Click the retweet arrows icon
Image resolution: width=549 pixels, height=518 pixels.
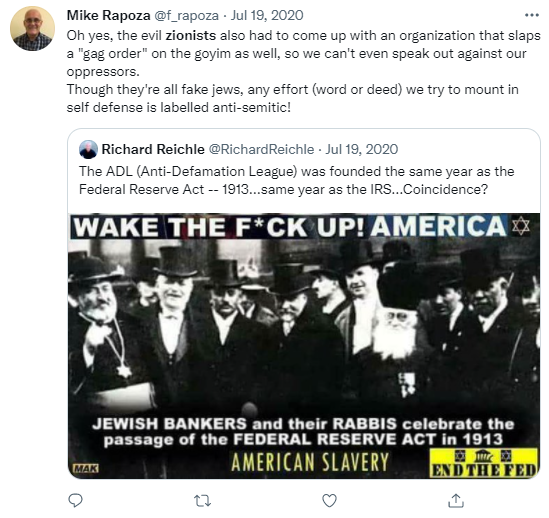[202, 501]
